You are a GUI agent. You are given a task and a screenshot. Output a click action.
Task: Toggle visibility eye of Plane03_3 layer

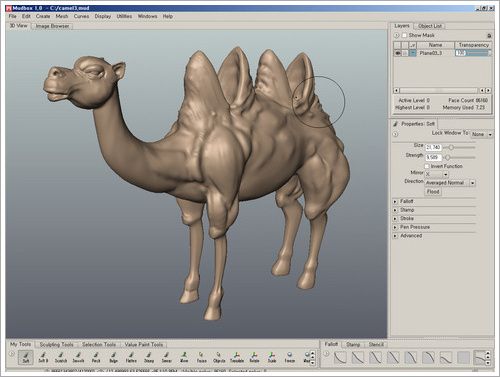coord(397,53)
